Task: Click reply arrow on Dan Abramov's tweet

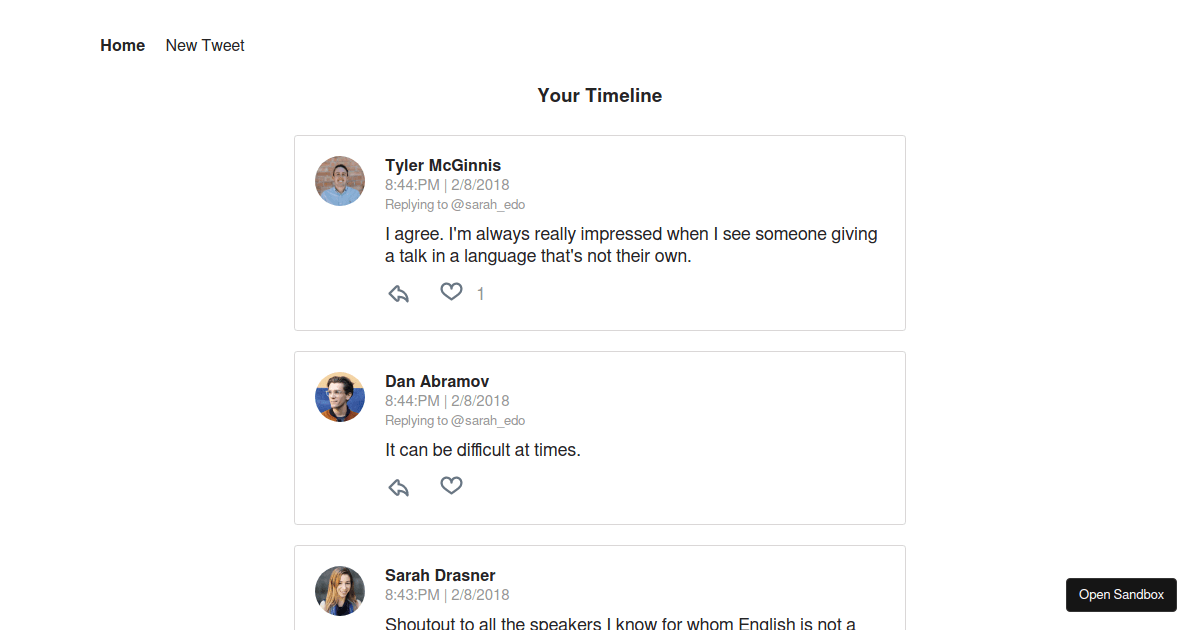Action: coord(399,488)
